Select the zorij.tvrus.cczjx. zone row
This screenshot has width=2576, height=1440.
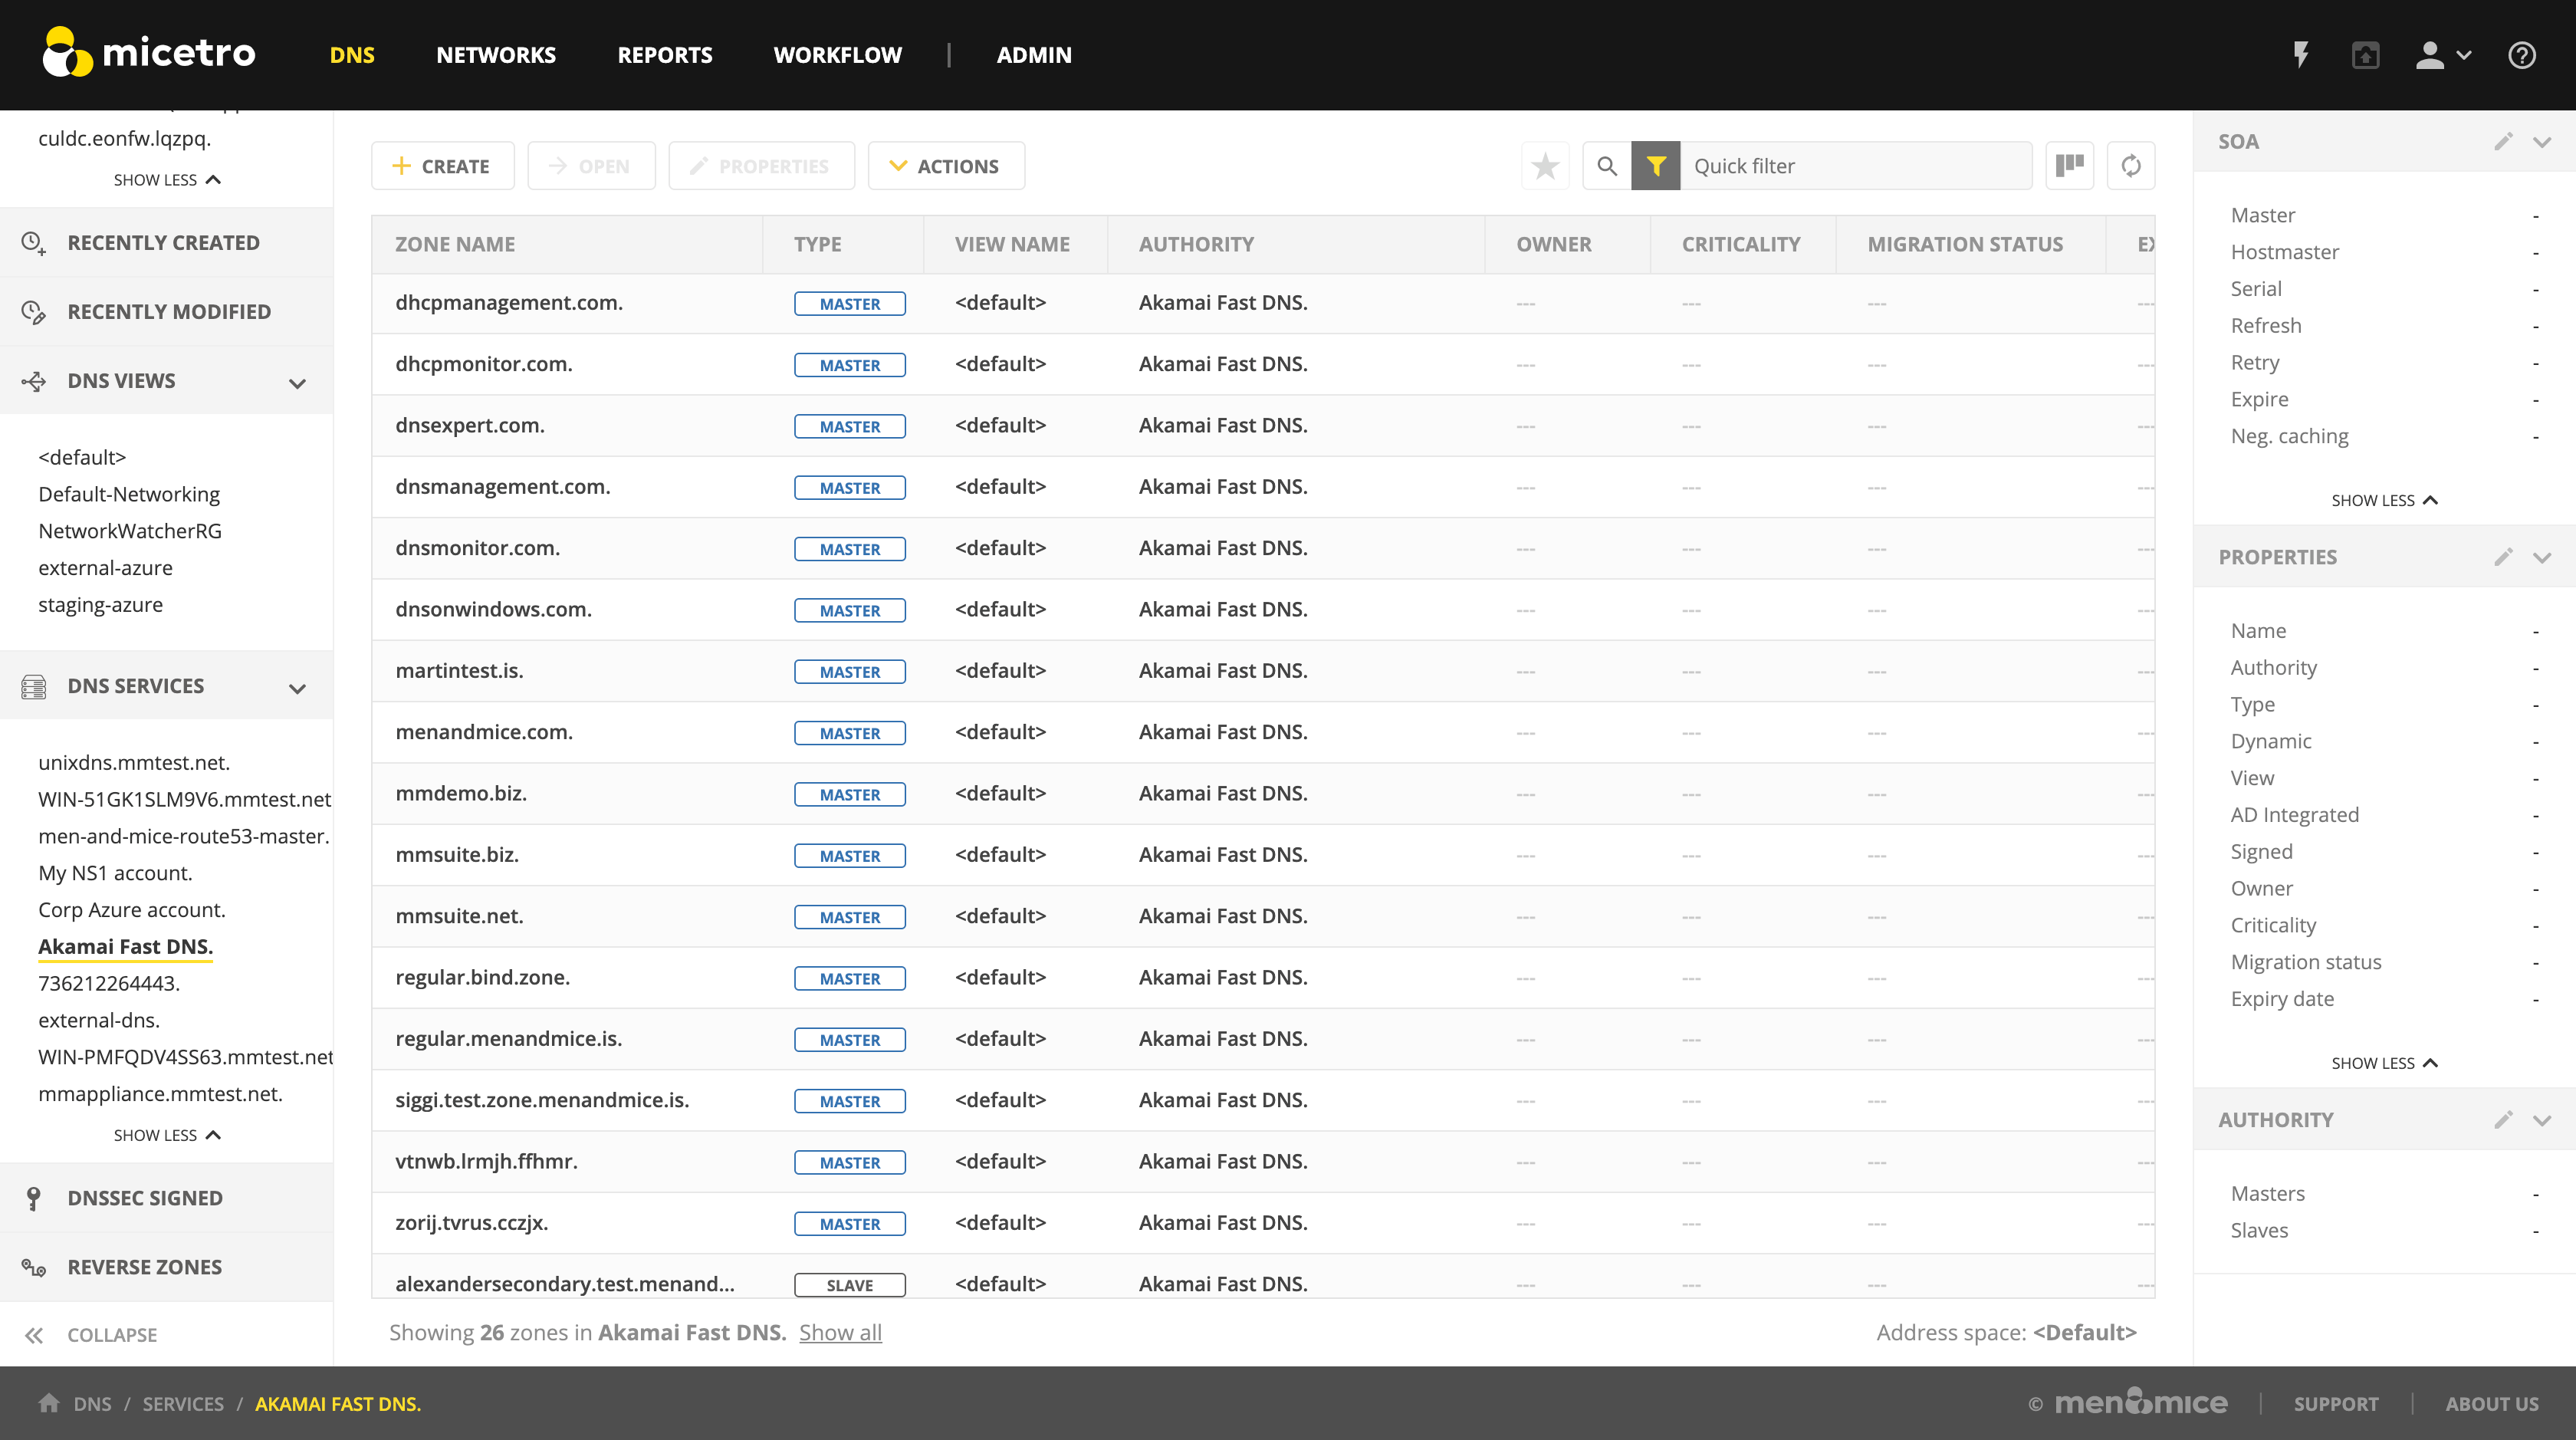1263,1223
